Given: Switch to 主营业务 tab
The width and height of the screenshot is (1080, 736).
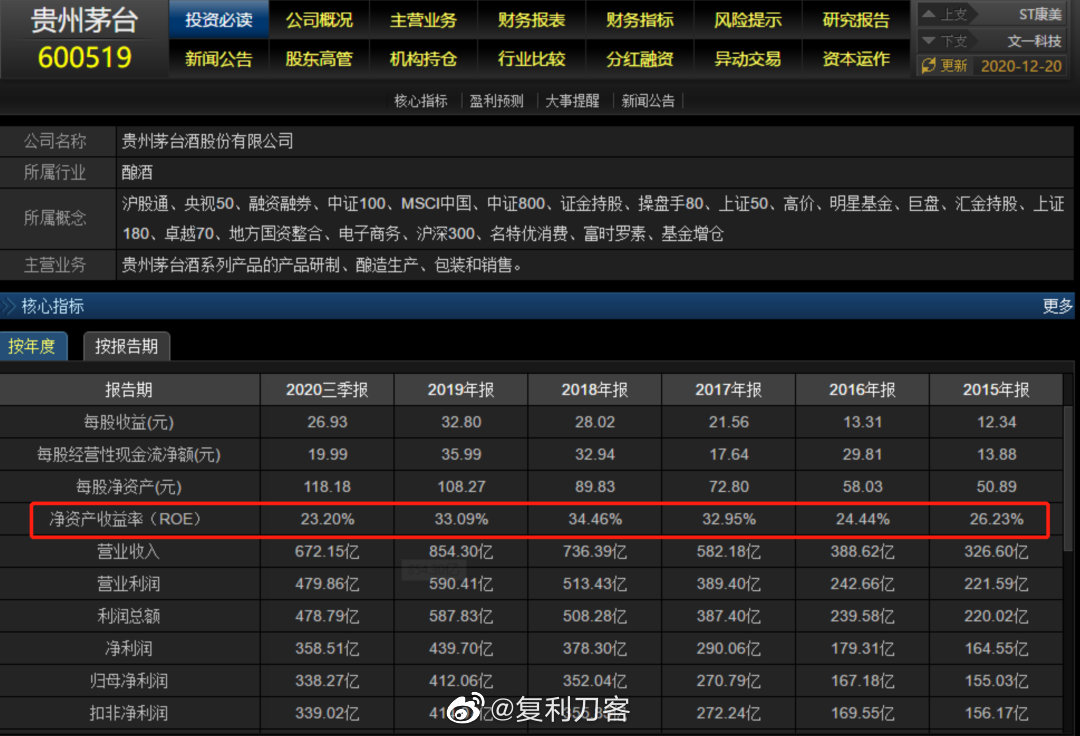Looking at the screenshot, I should pos(423,20).
